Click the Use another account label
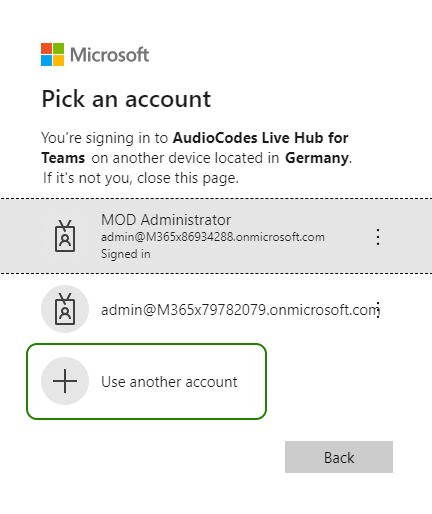 click(169, 382)
